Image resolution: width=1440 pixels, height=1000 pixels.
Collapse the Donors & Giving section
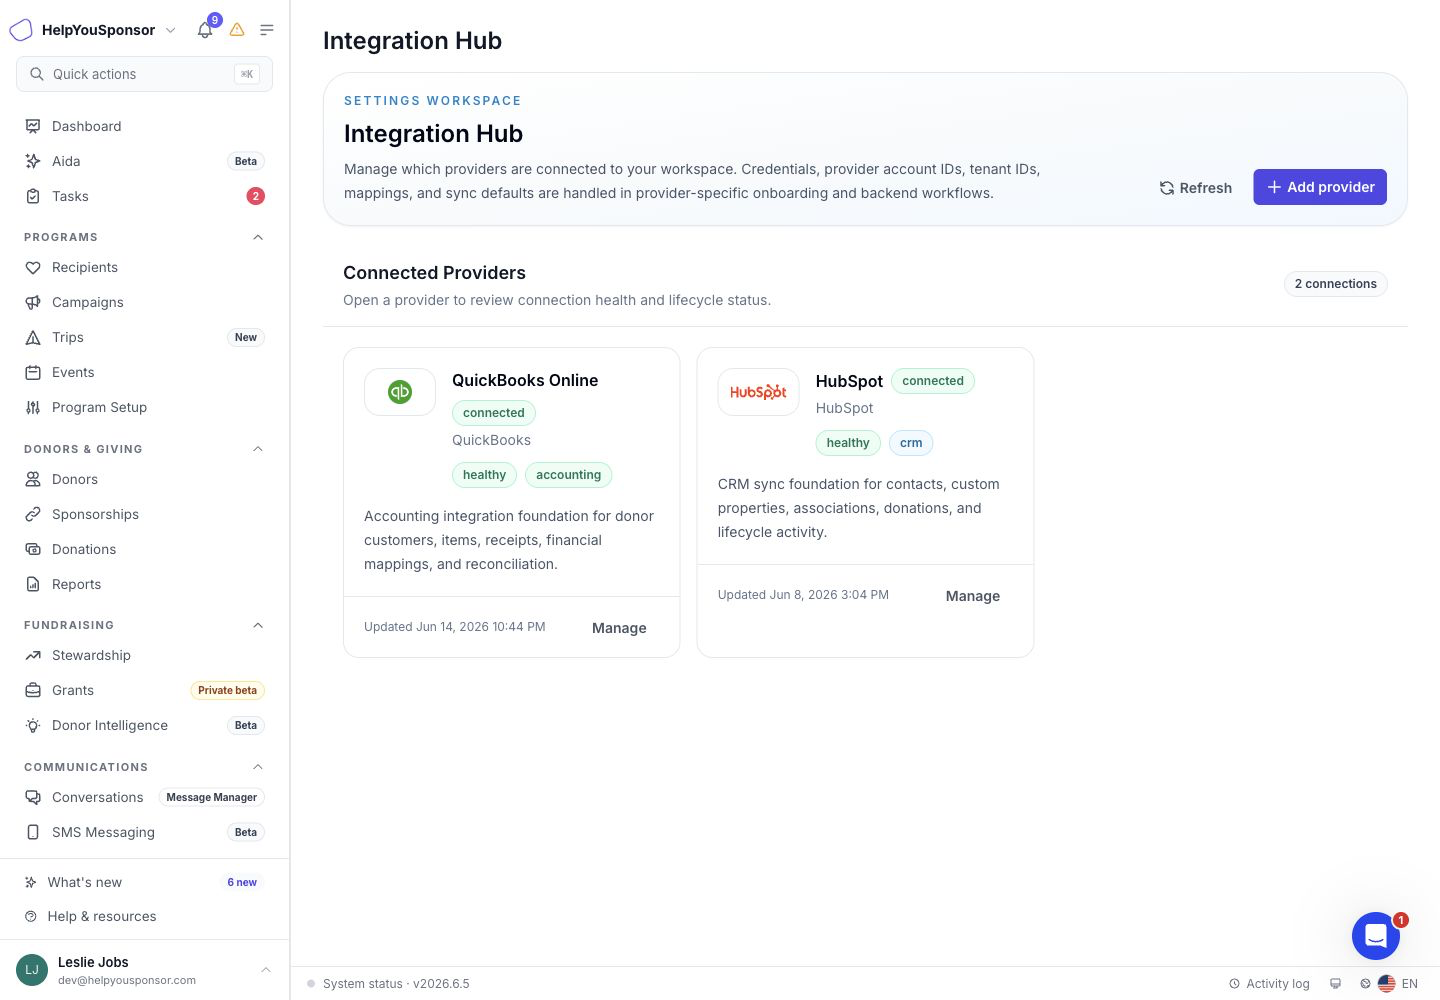tap(258, 449)
